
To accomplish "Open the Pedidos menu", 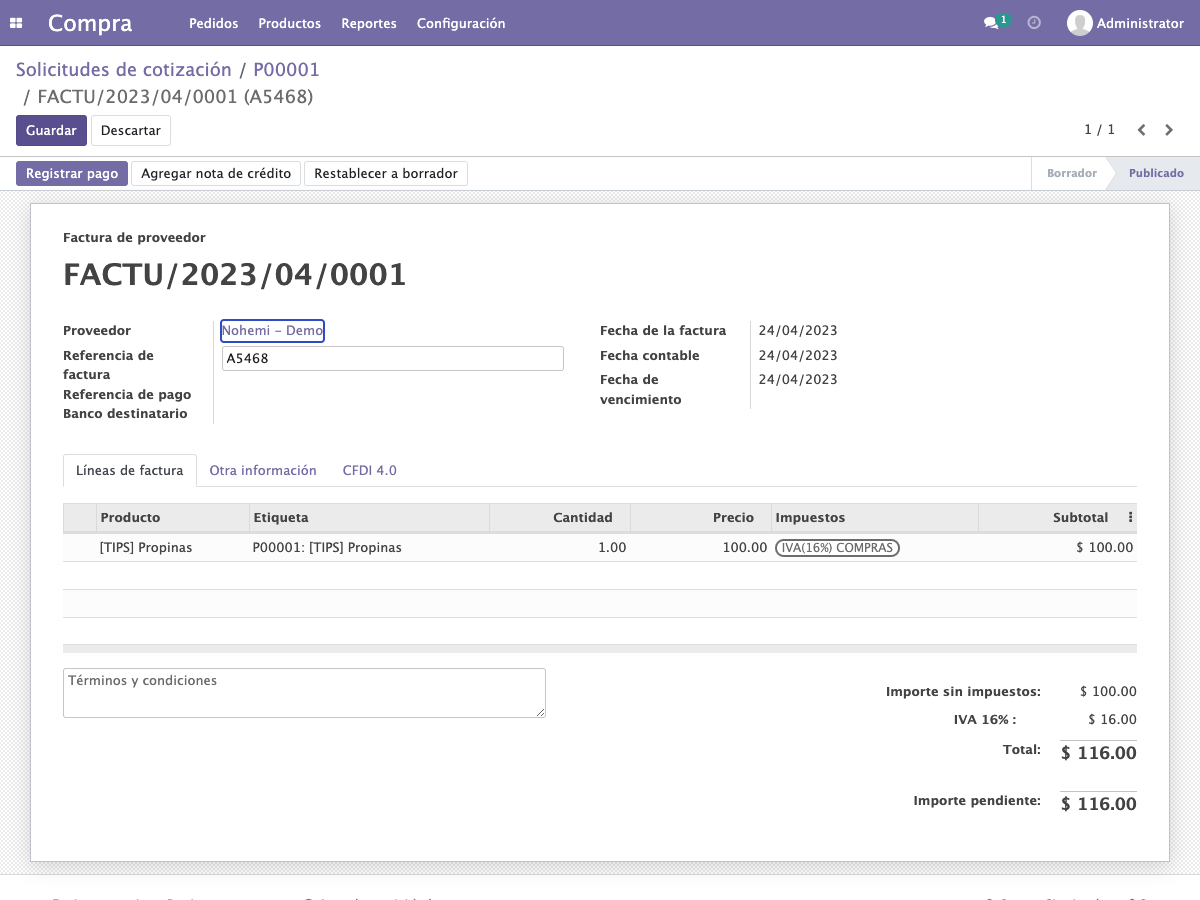I will [x=213, y=23].
